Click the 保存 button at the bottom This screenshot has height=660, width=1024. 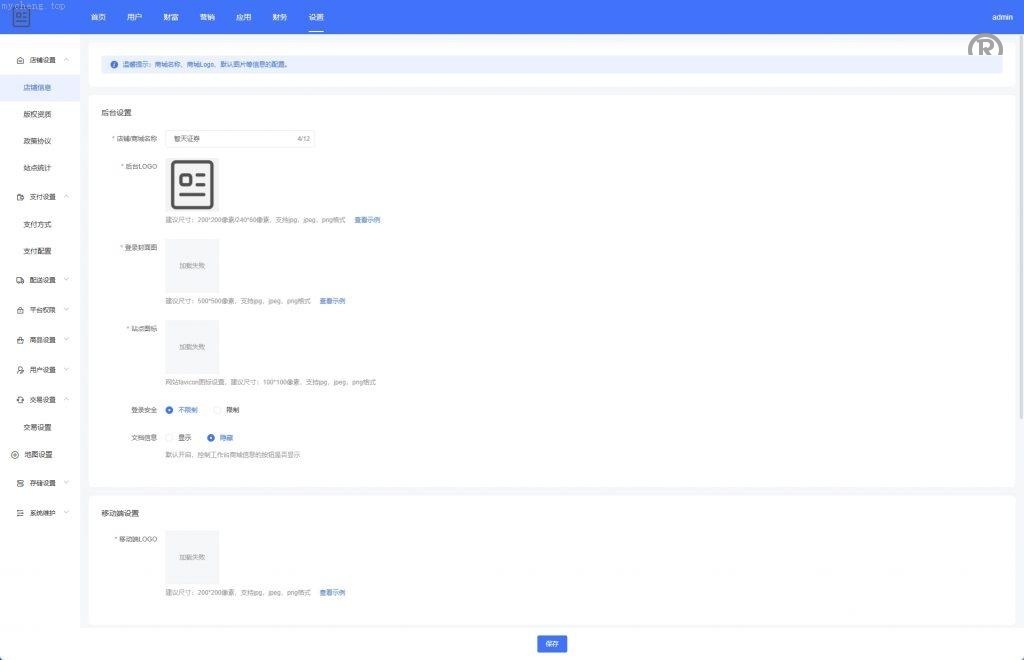pos(552,644)
